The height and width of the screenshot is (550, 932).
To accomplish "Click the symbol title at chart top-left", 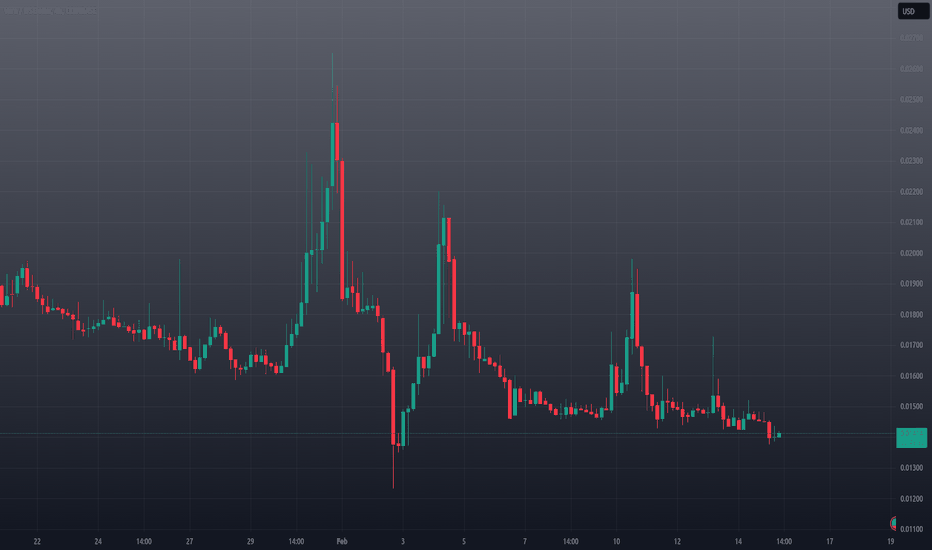I will pos(50,11).
